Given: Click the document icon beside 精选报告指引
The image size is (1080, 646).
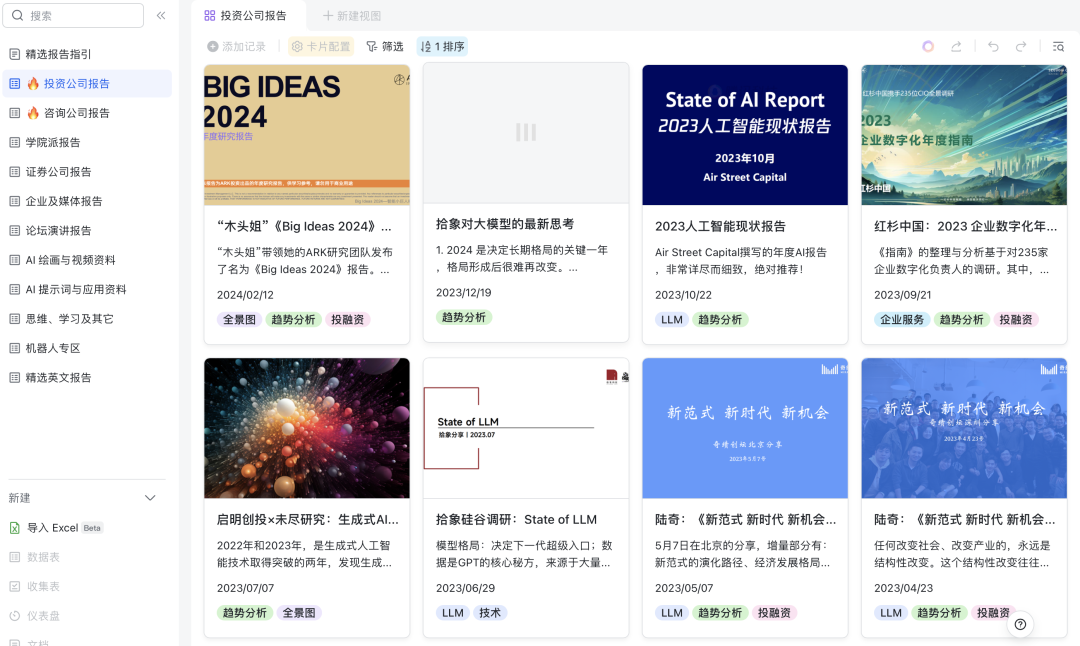Looking at the screenshot, I should 14,54.
